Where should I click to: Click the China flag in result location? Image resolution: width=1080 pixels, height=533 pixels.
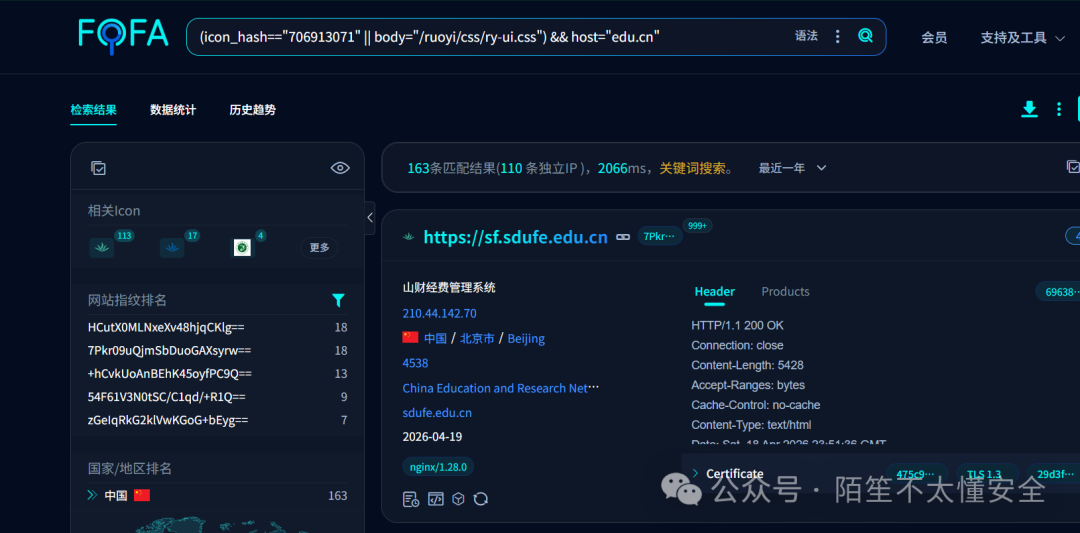coord(411,337)
